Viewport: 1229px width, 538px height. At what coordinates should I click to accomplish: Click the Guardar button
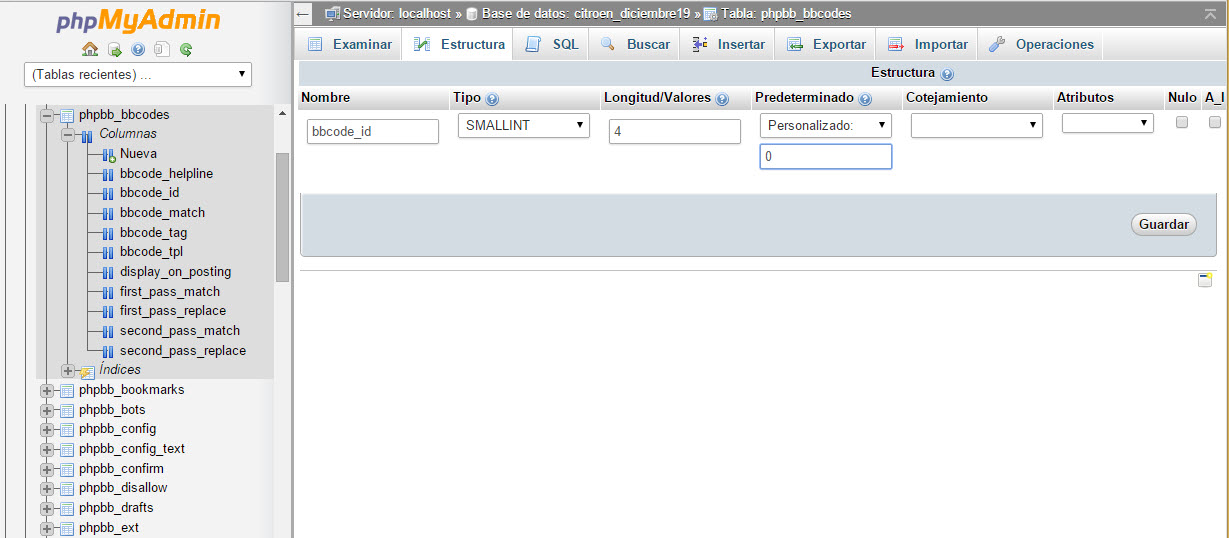tap(1164, 225)
